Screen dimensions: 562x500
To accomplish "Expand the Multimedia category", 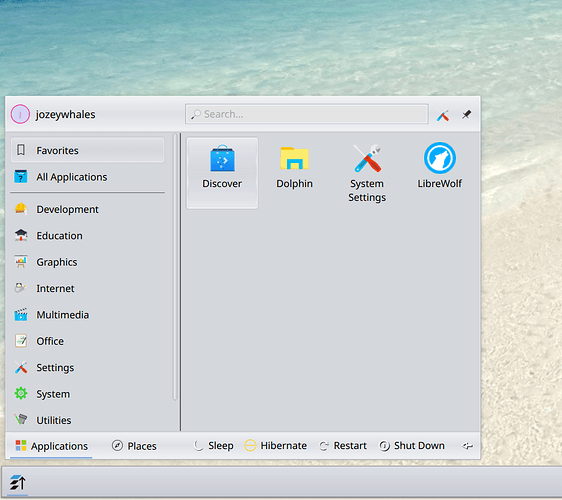I will click(87, 315).
